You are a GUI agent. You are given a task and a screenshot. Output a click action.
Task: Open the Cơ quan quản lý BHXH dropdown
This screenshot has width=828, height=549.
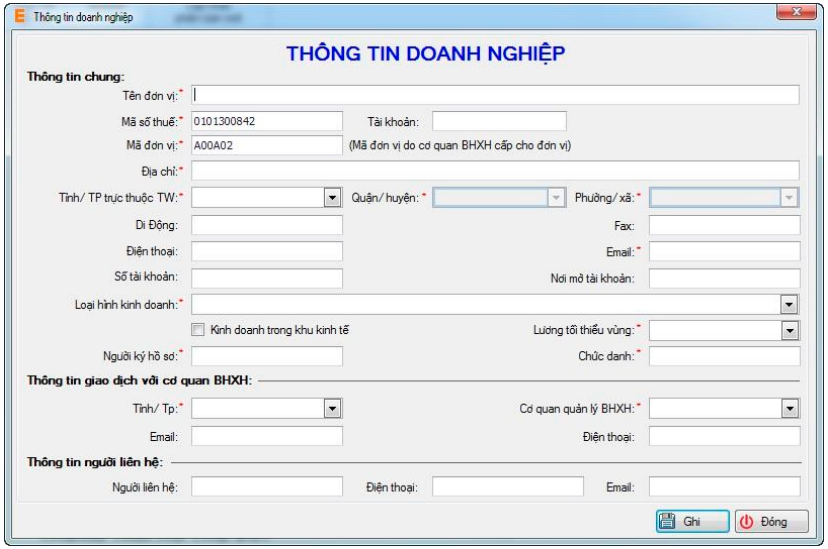tap(789, 408)
